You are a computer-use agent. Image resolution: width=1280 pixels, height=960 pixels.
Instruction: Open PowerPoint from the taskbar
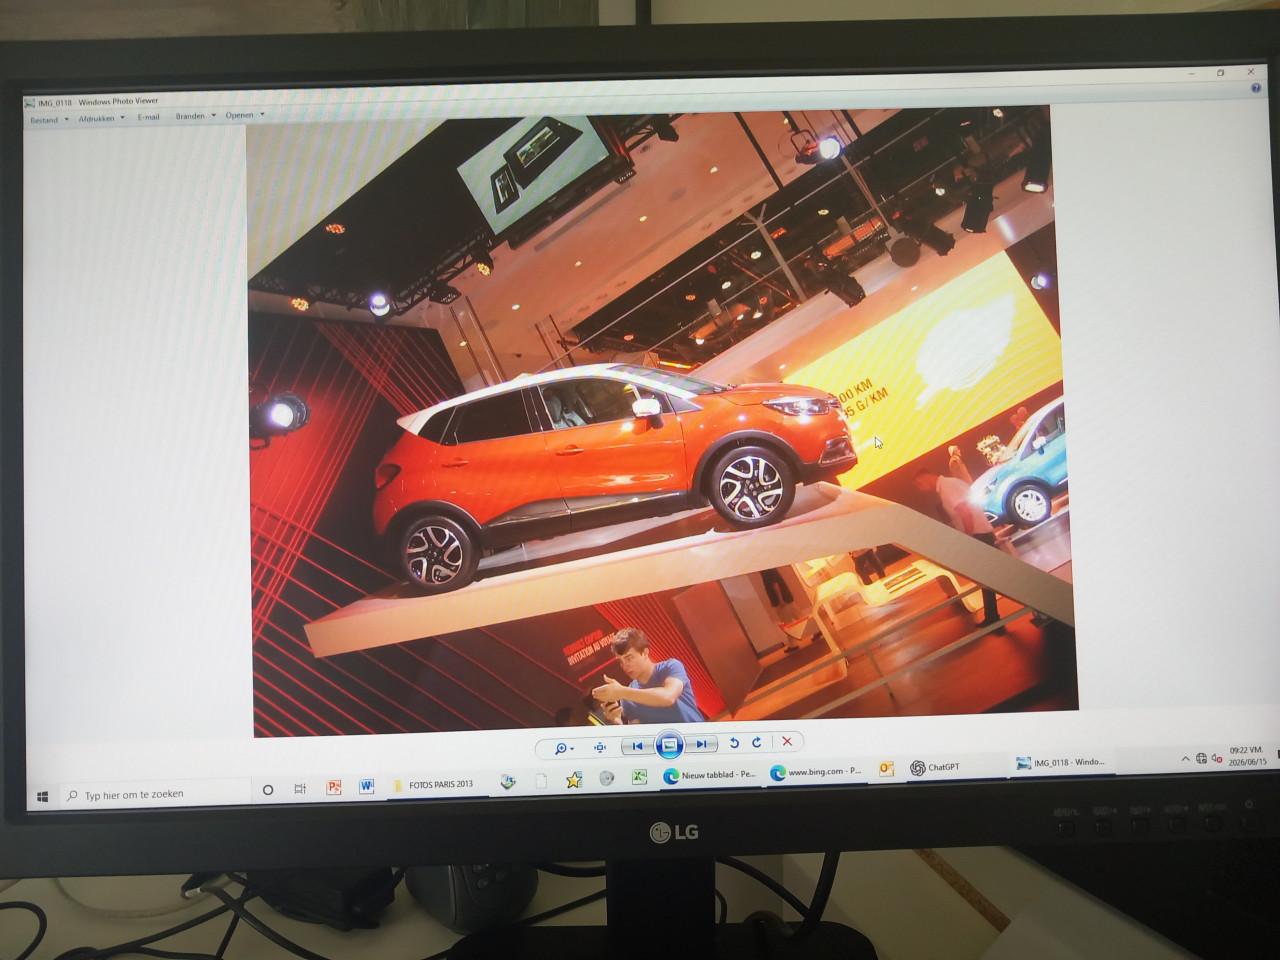[x=334, y=788]
